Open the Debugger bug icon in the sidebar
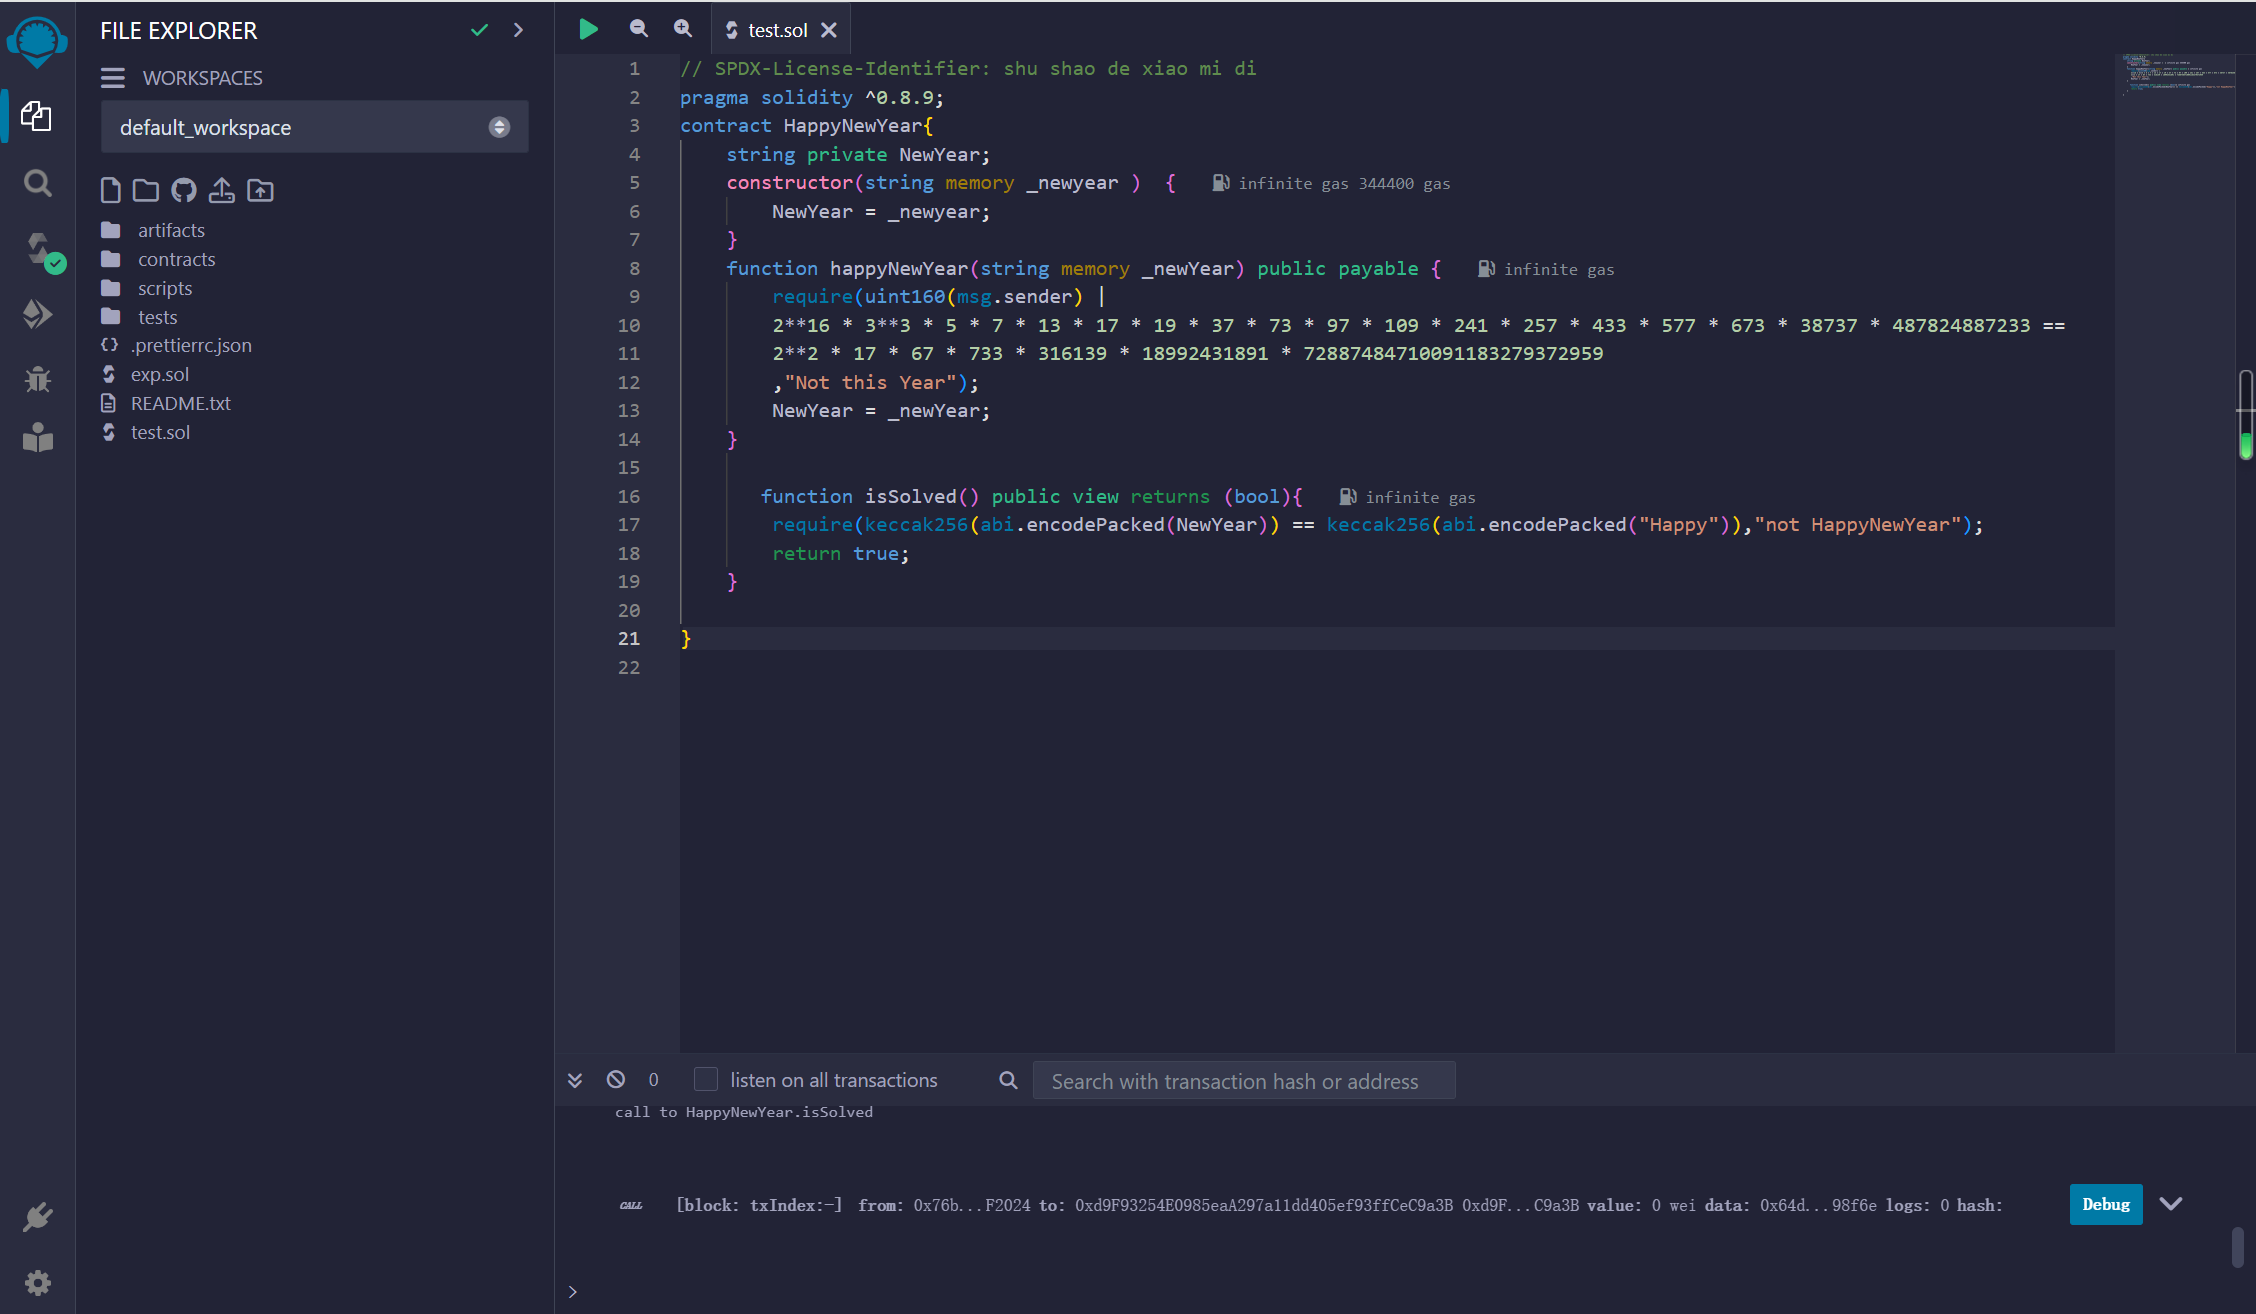Viewport: 2256px width, 1314px height. pyautogui.click(x=38, y=379)
